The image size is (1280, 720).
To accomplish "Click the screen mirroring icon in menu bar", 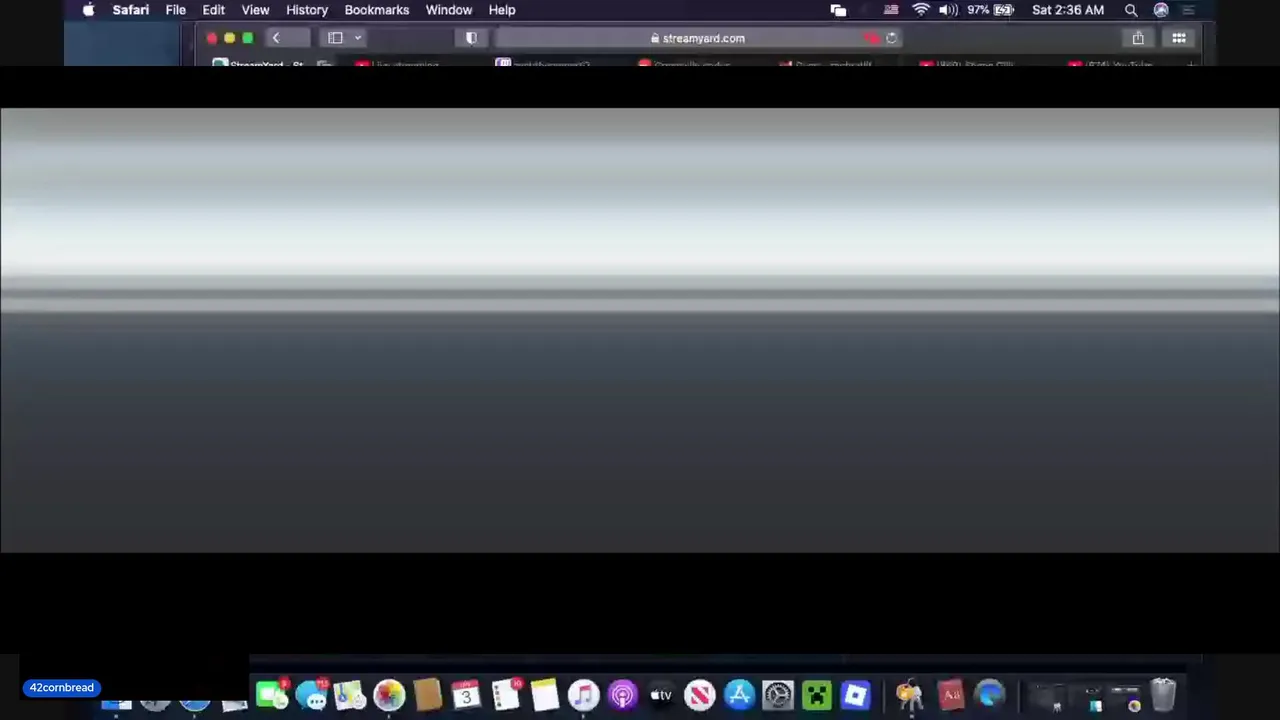I will (838, 10).
